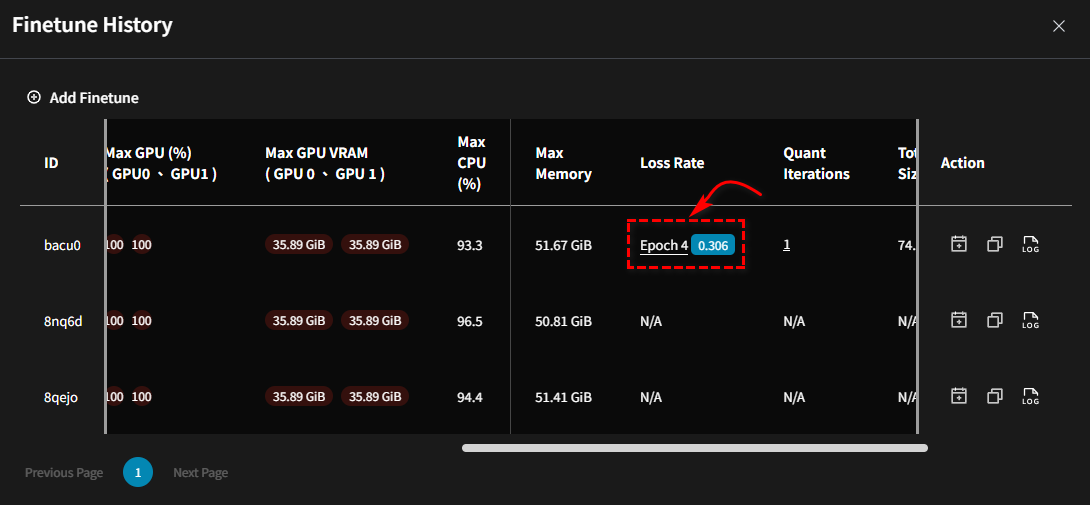
Task: Go to Next Page
Action: coord(200,472)
